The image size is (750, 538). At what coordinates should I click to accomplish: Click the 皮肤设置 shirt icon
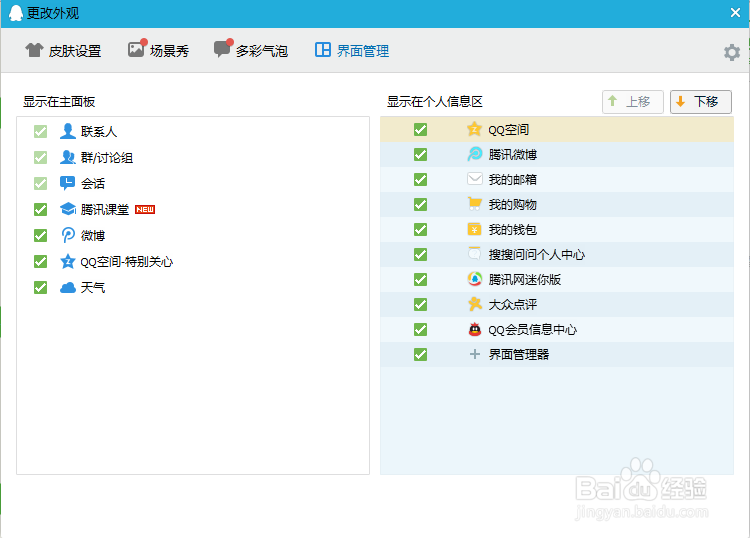tap(34, 50)
